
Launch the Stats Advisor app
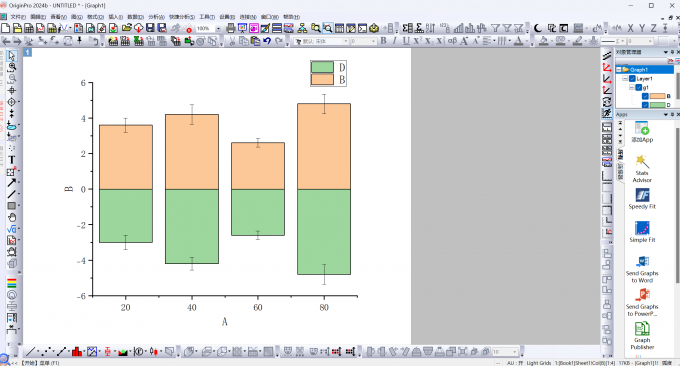[x=642, y=169]
